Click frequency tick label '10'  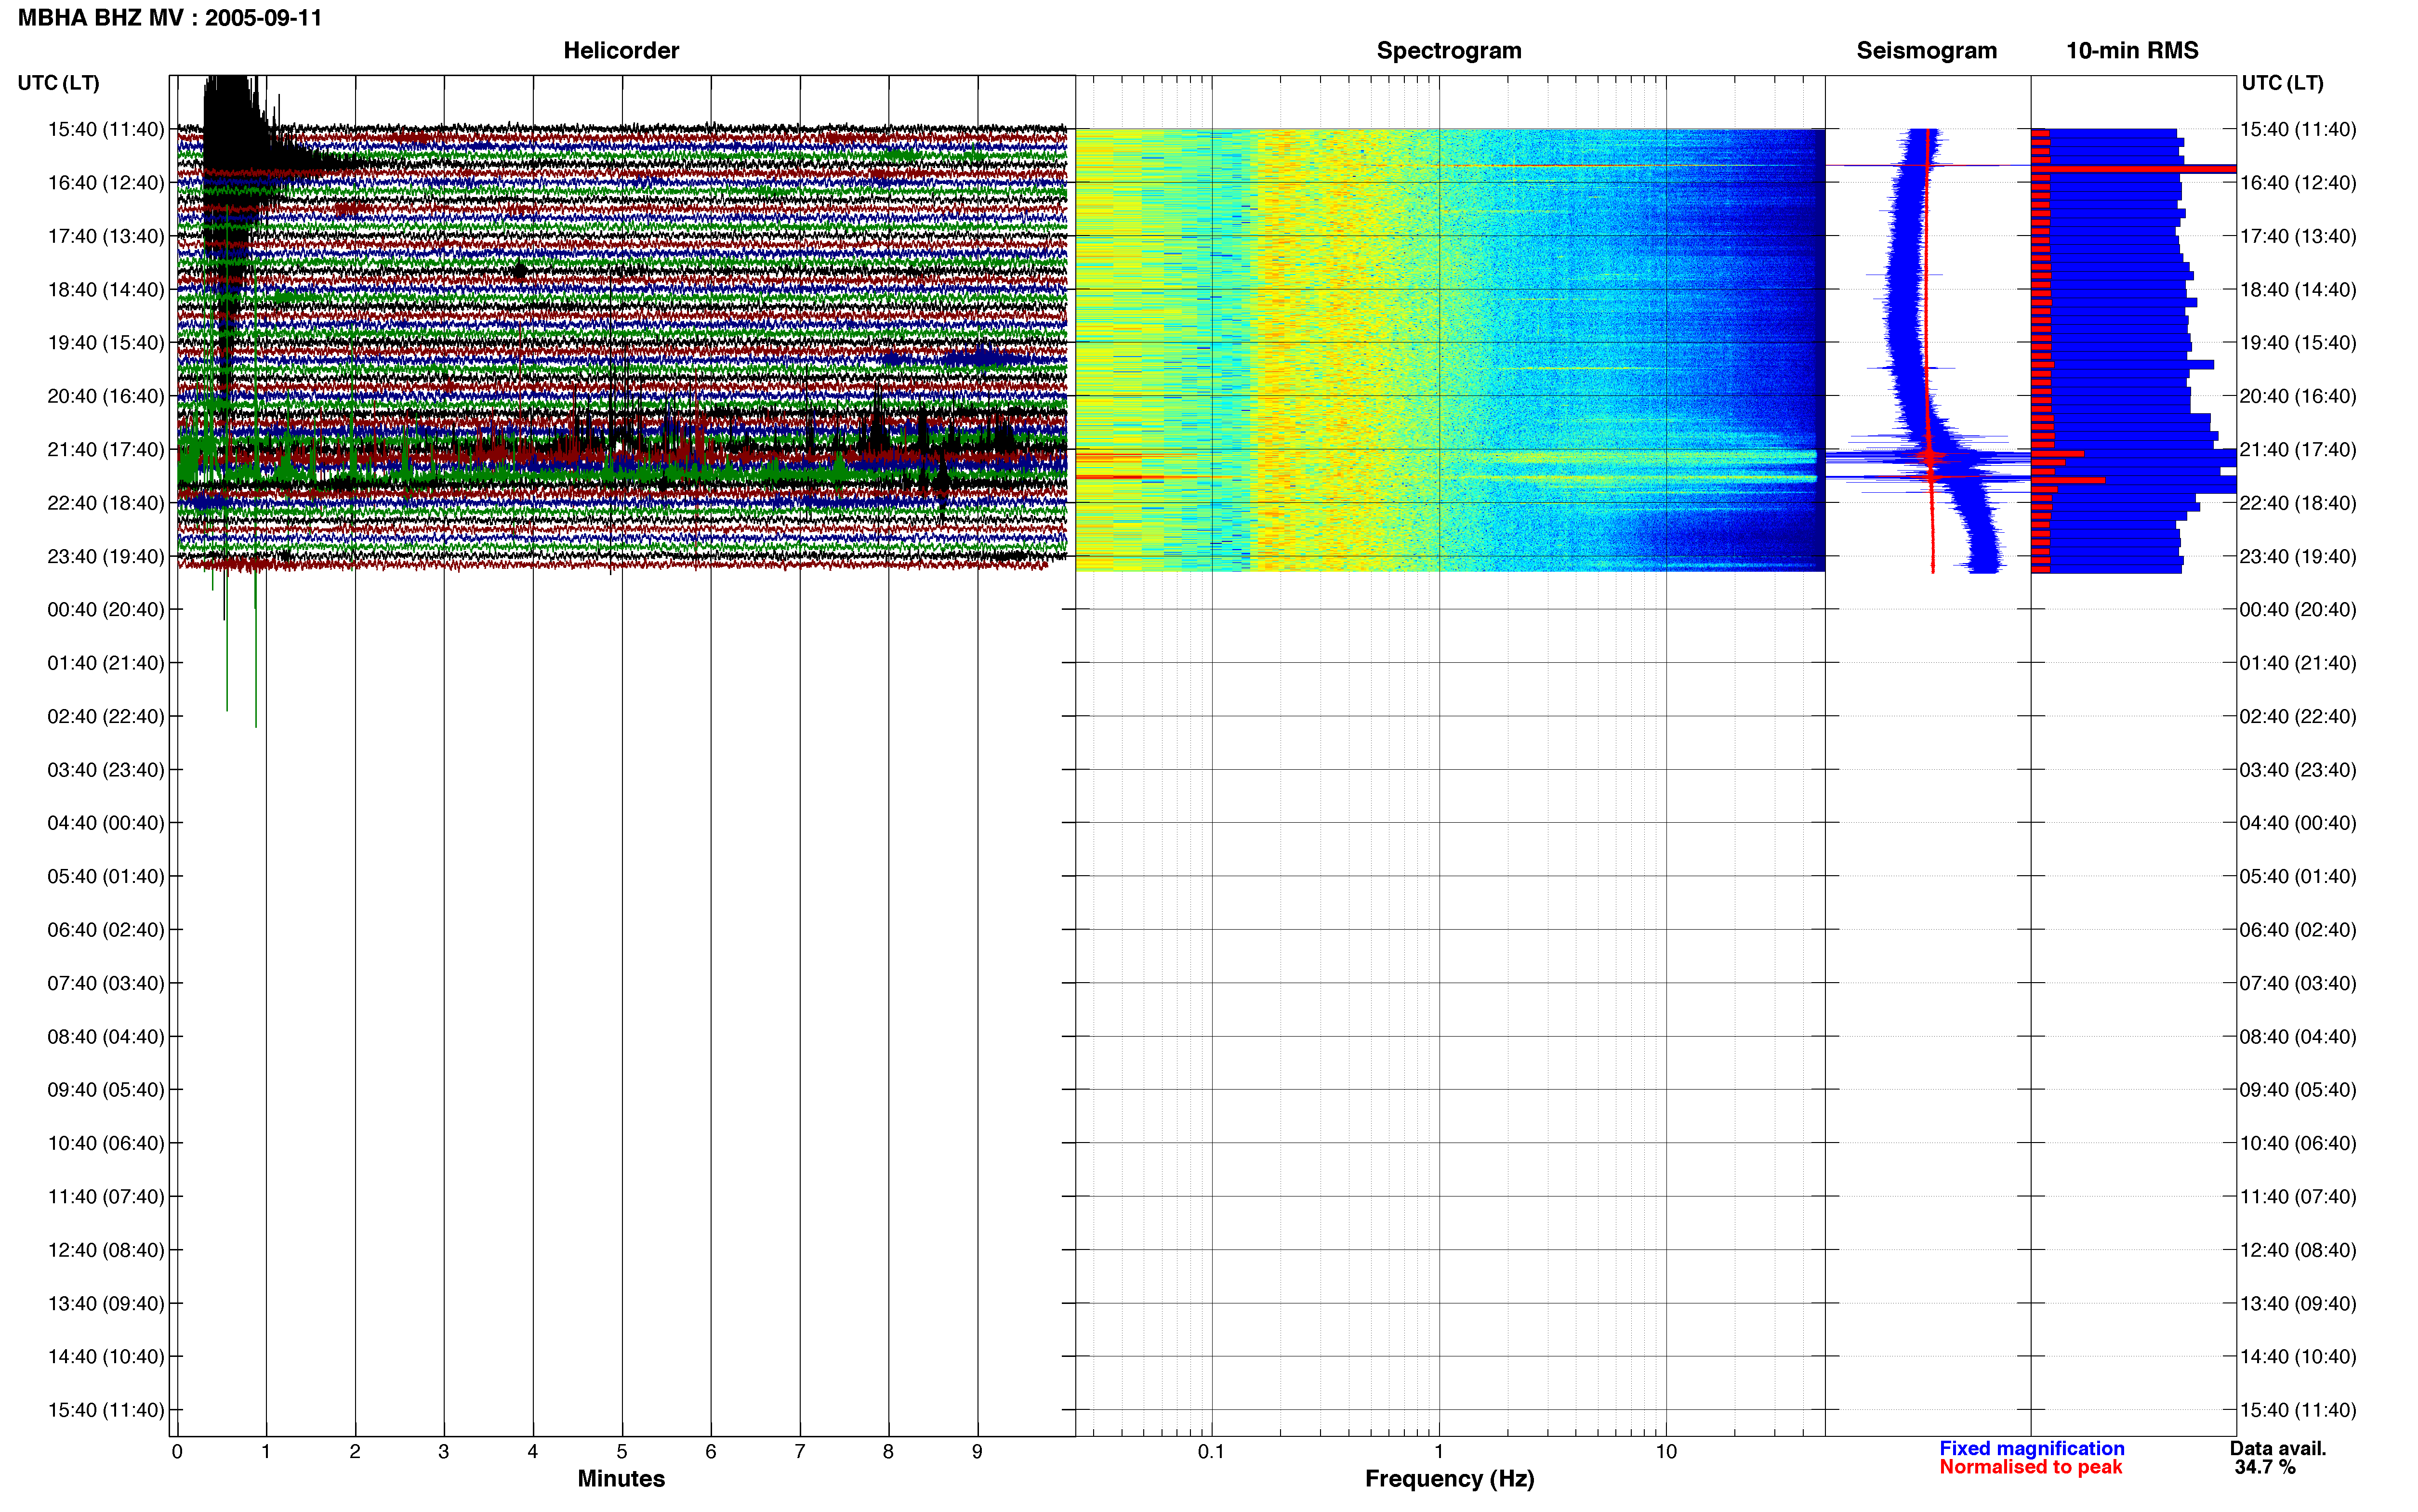coord(1666,1452)
